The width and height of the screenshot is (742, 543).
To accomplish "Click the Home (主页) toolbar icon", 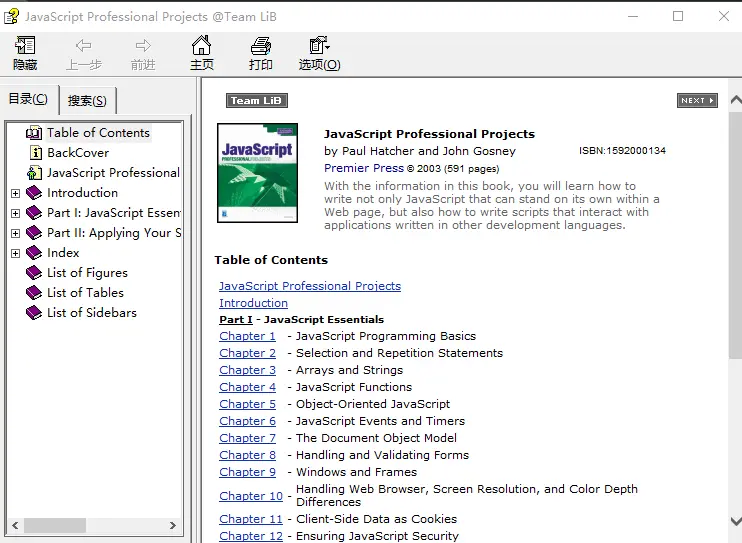I will click(x=201, y=53).
